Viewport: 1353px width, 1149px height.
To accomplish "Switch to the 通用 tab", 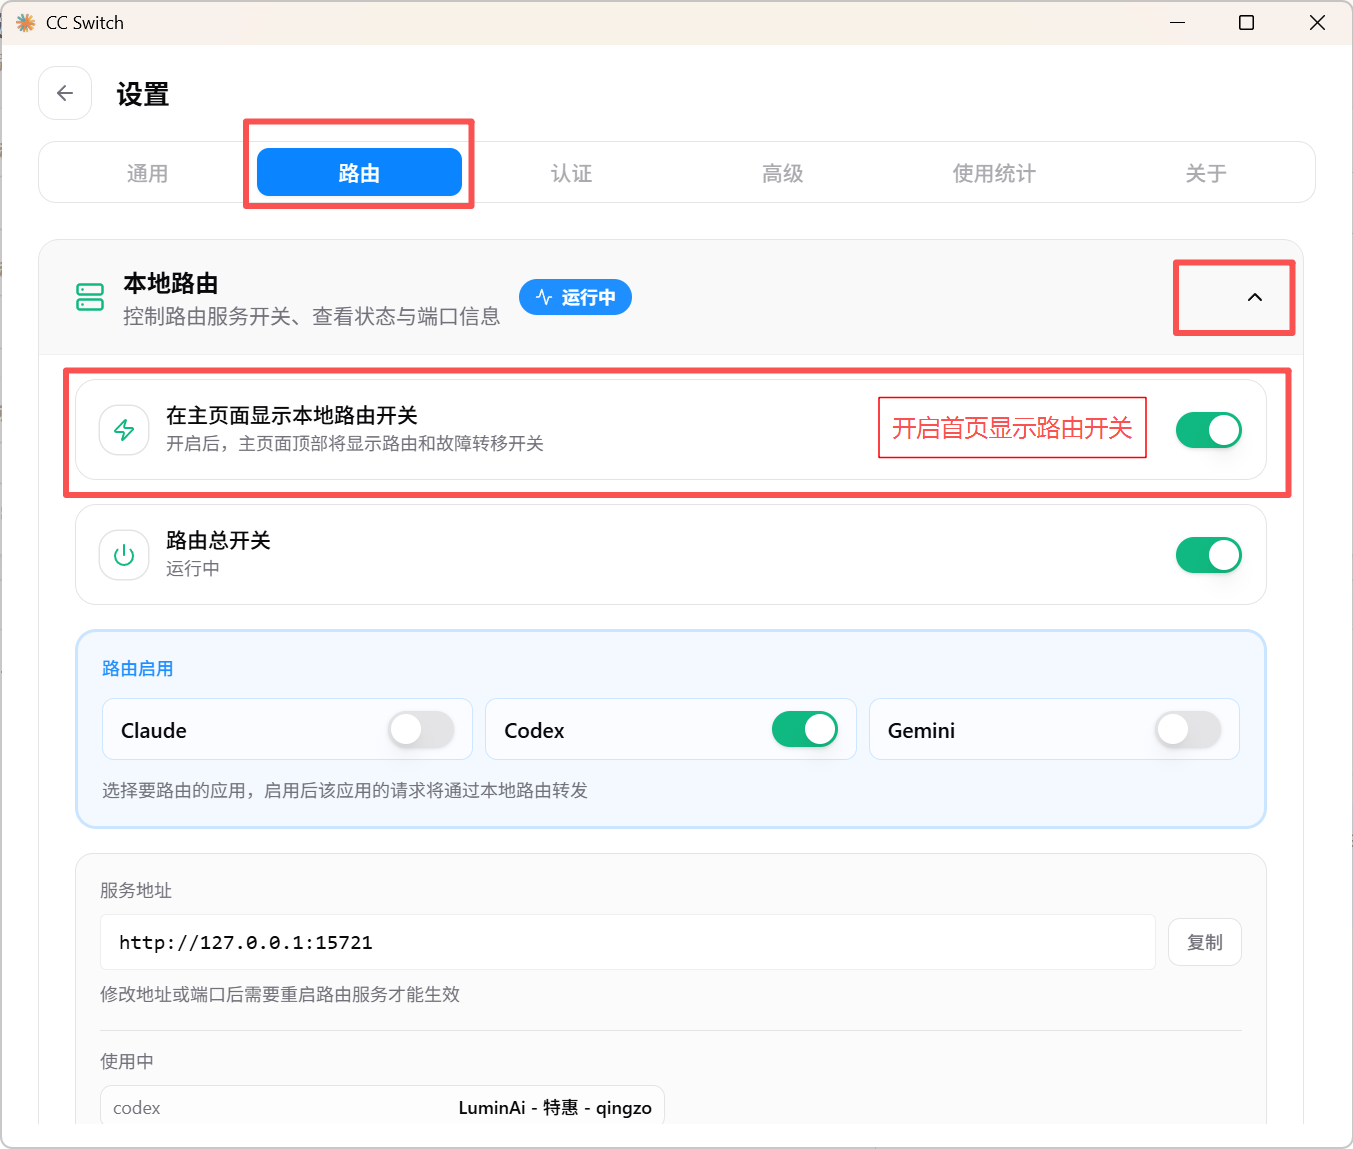I will point(147,173).
